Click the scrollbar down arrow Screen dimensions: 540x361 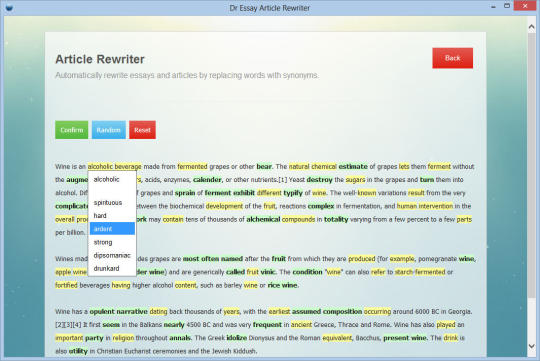[x=531, y=346]
